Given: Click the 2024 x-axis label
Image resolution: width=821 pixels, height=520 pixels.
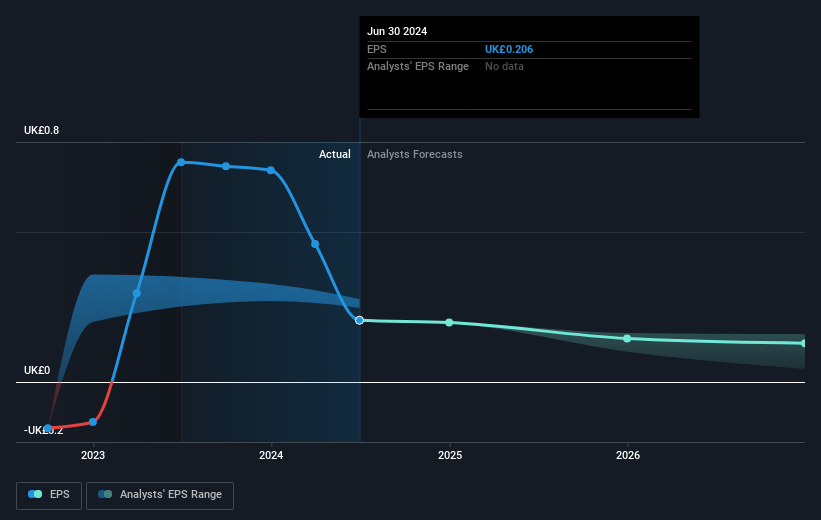Looking at the screenshot, I should click(271, 455).
